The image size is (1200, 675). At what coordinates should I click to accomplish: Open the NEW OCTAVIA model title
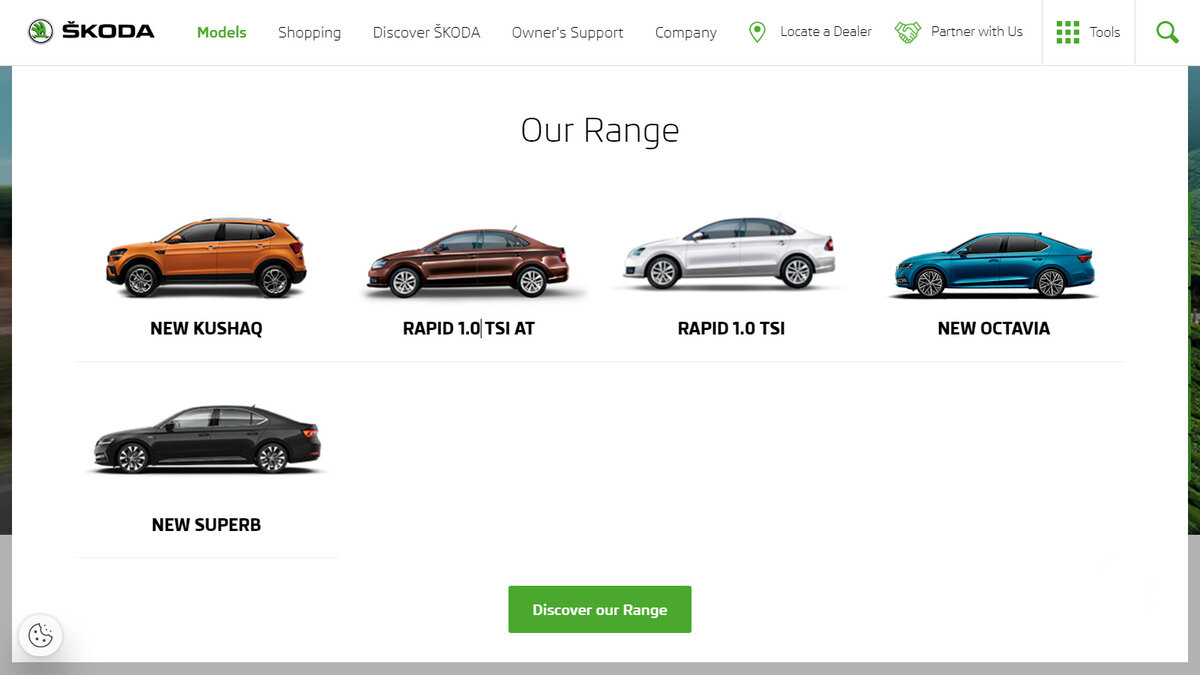994,328
